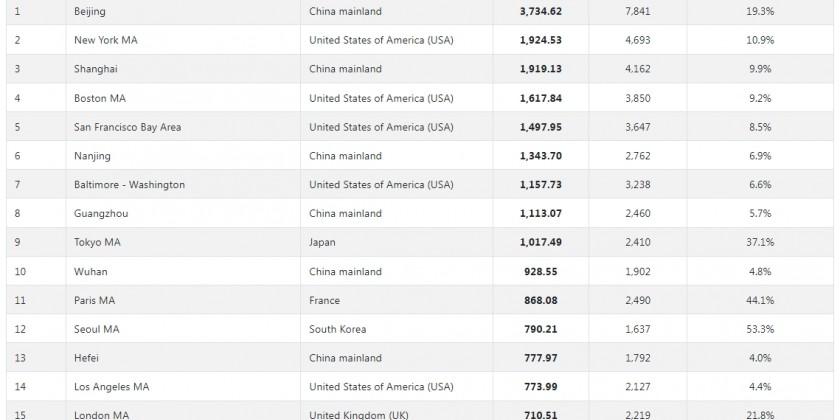
Task: Open the Hefei entry
Action: point(88,358)
